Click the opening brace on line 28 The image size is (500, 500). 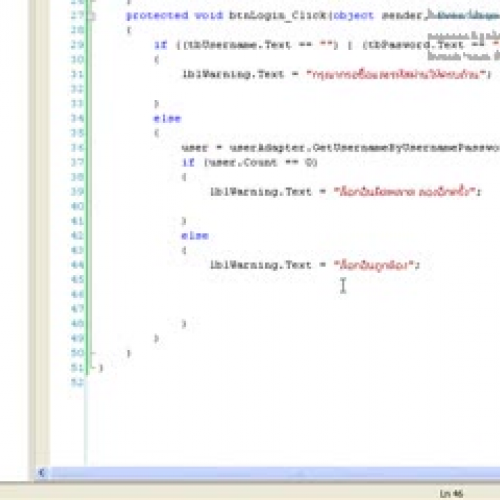coord(129,31)
